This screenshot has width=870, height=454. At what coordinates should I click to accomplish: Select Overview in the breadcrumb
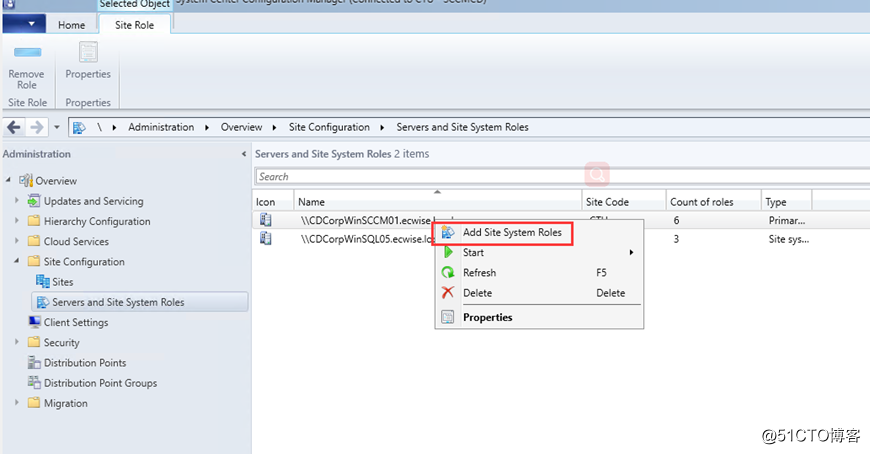coord(241,127)
